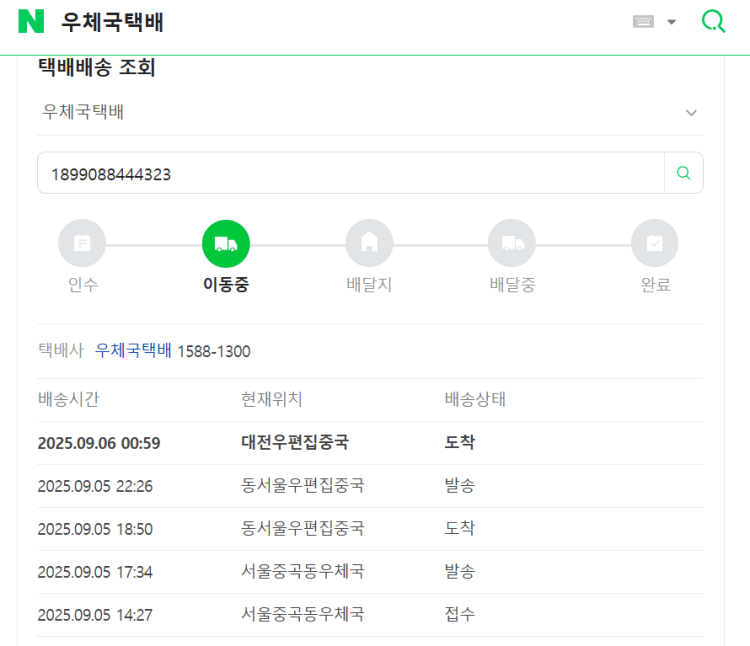Select the 배달중 delivery truck icon
Screen dimensions: 750x646
tap(512, 243)
